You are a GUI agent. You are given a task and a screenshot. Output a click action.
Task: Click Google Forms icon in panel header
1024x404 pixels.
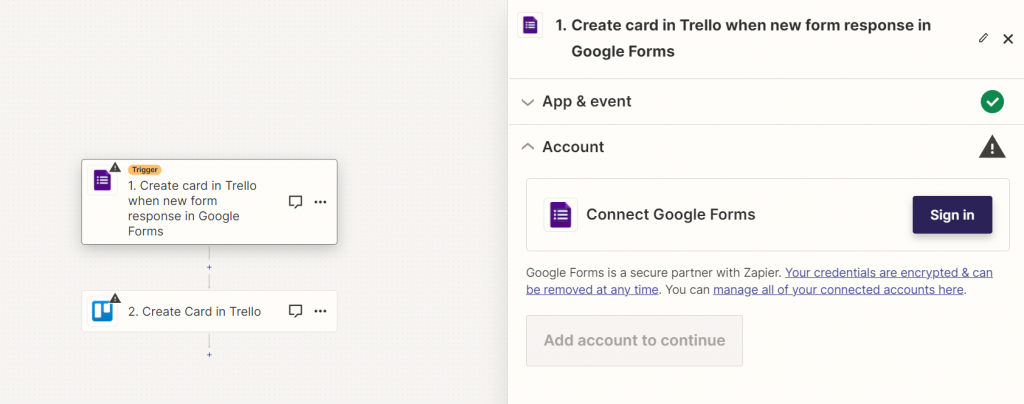point(531,25)
